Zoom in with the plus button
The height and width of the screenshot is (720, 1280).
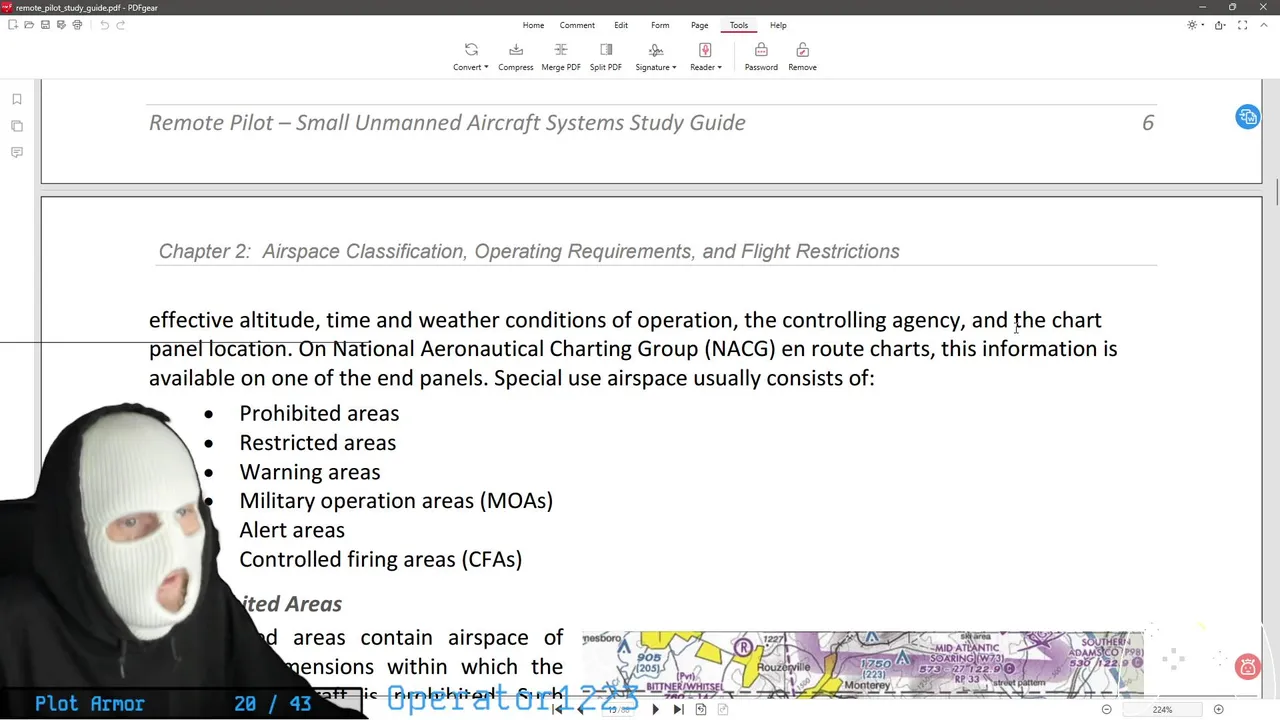(x=1218, y=710)
